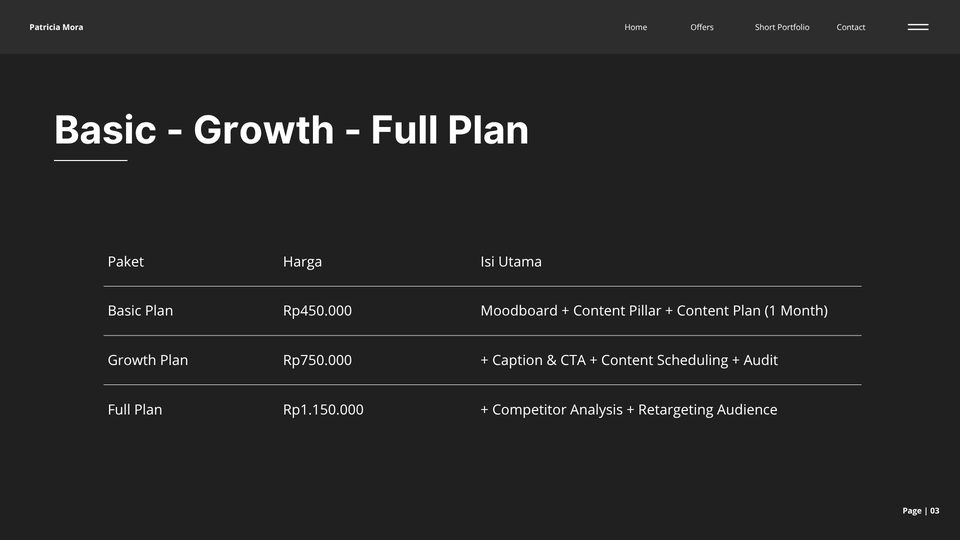This screenshot has width=960, height=540.
Task: Click the Rp750.000 price cell
Action: pos(317,361)
